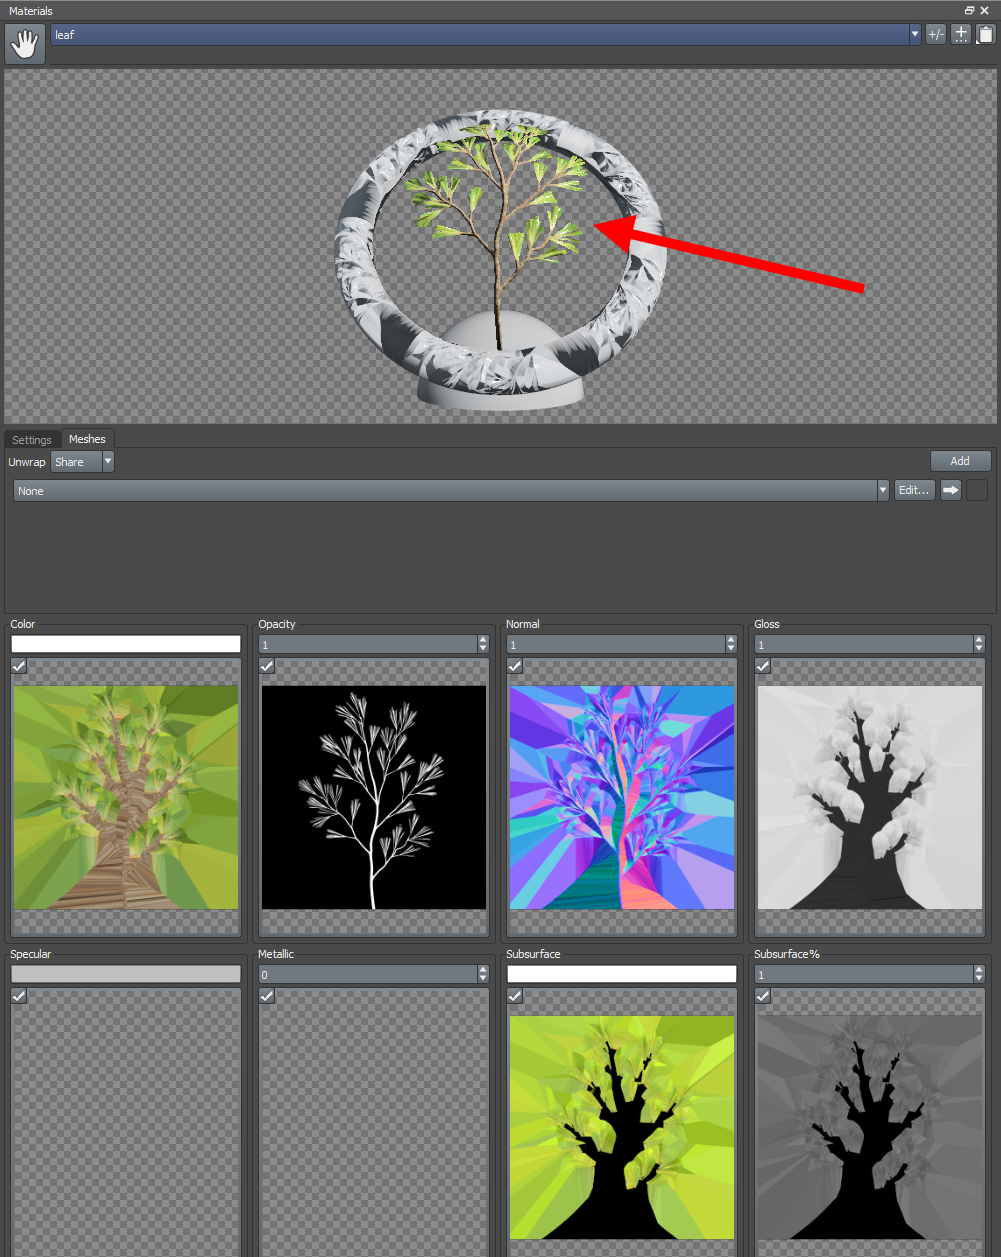Toggle the Gloss map checkbox
Viewport: 1001px width, 1257px height.
coord(763,666)
